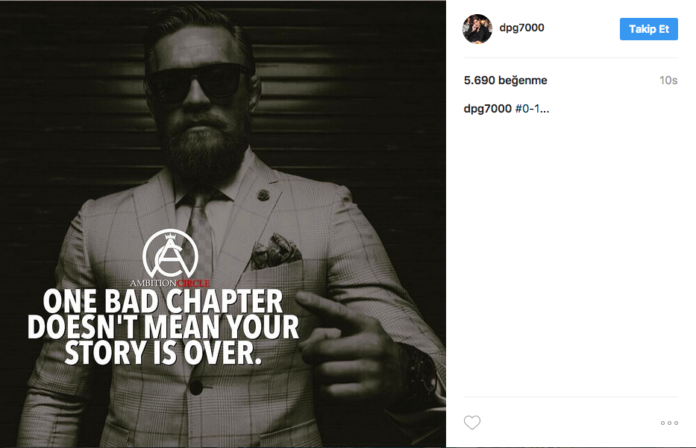The height and width of the screenshot is (448, 696).
Task: View the 5.690 beğenme likes list
Action: (x=505, y=80)
